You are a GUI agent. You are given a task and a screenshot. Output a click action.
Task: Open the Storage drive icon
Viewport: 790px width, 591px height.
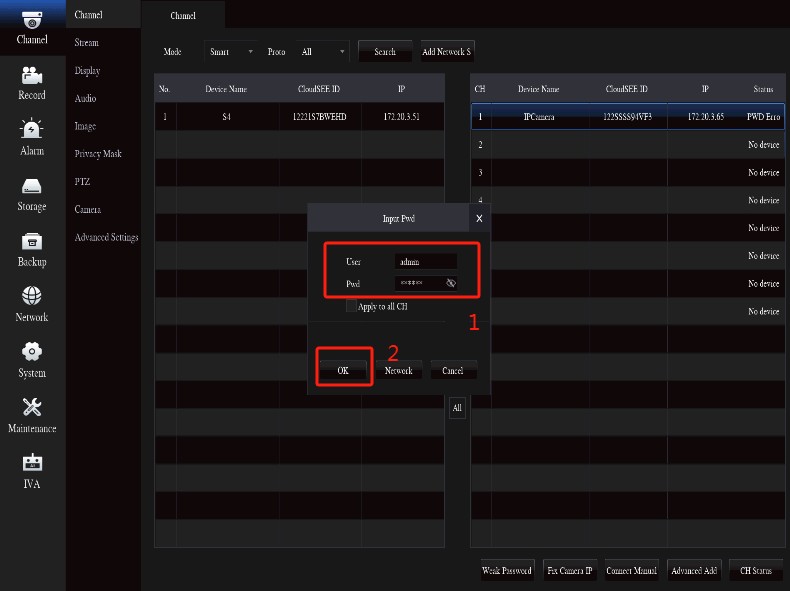click(32, 187)
